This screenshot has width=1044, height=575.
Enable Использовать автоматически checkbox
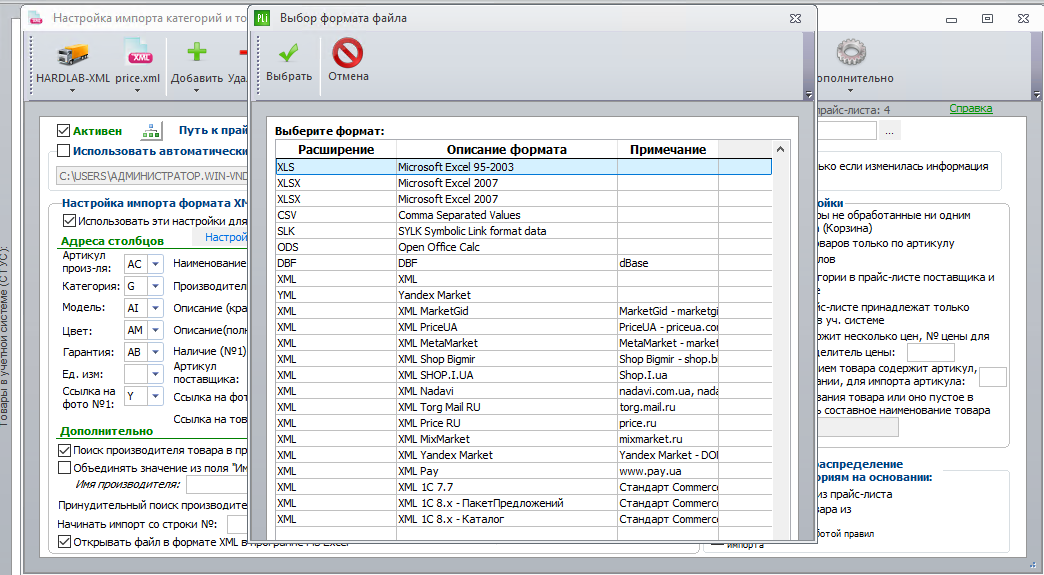[x=63, y=150]
